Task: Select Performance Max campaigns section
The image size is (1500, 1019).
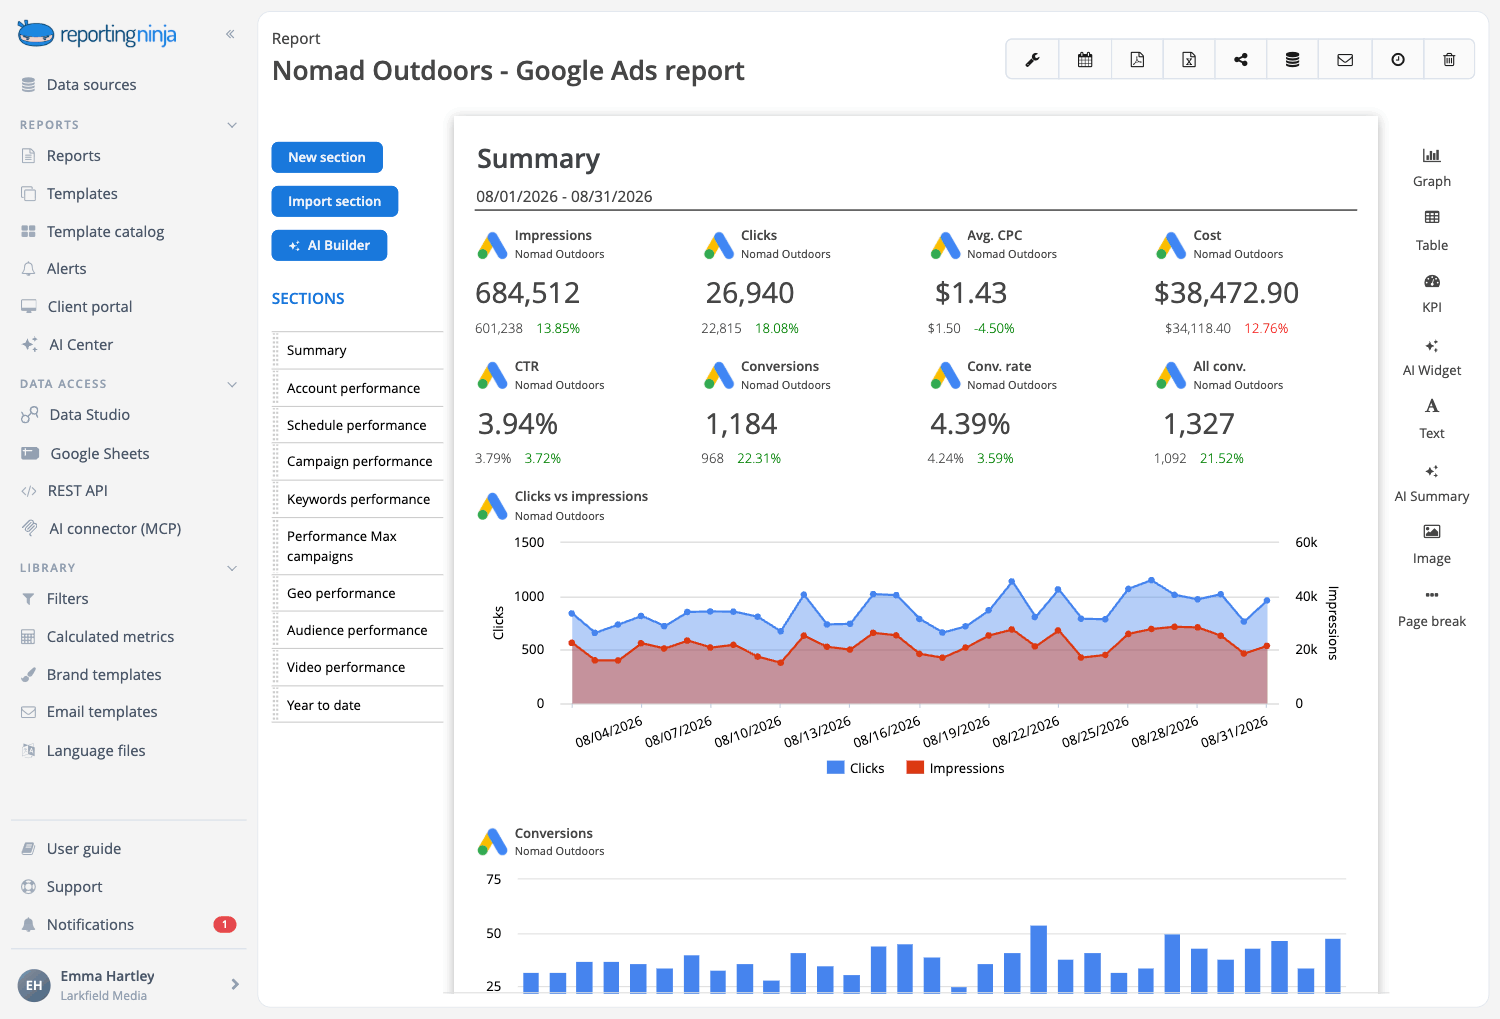Action: (x=358, y=546)
